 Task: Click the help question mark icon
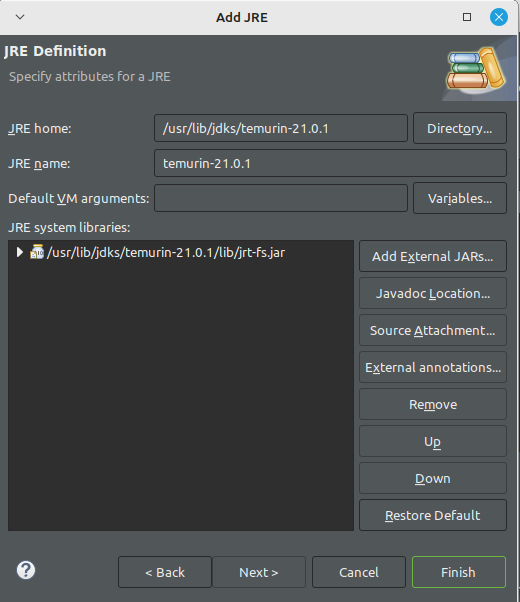pos(26,570)
